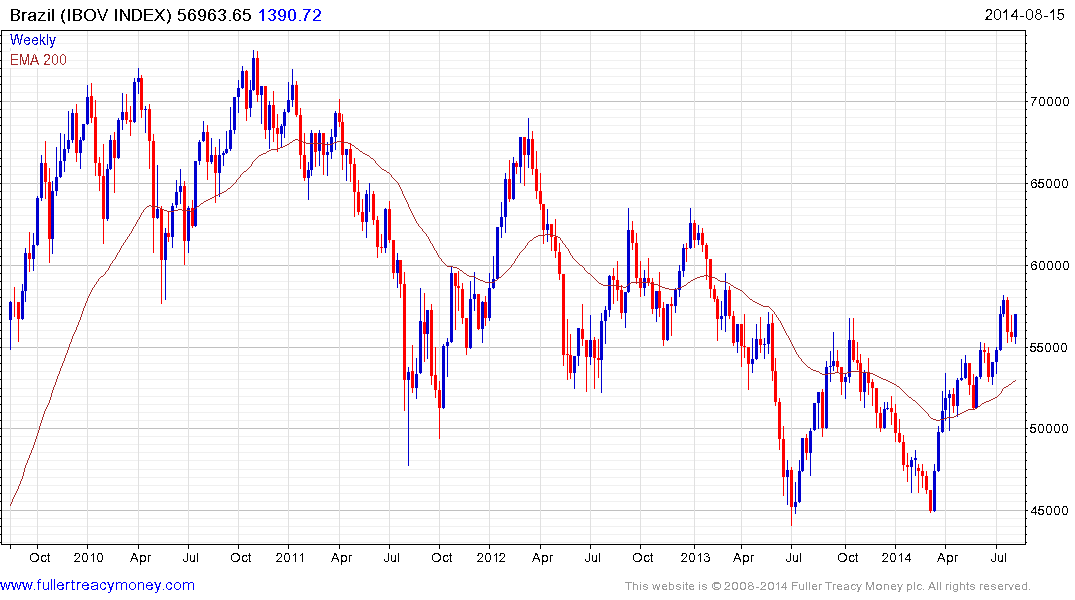Click the 2011 year label on time axis

pos(289,557)
